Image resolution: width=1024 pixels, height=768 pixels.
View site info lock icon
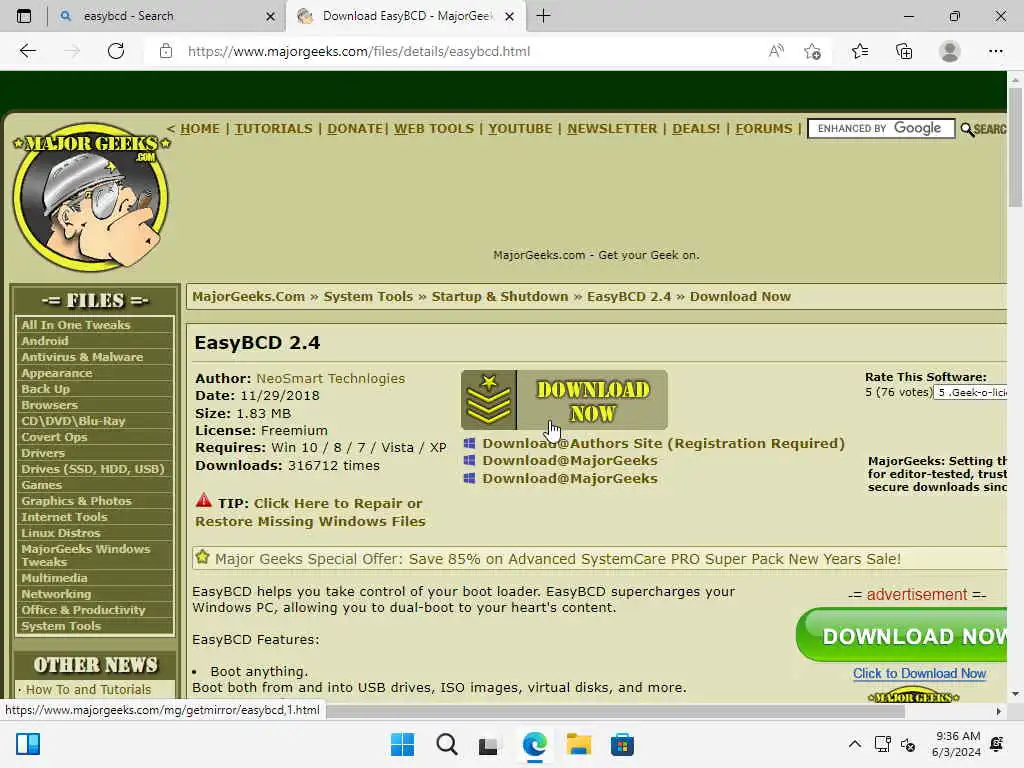[166, 51]
